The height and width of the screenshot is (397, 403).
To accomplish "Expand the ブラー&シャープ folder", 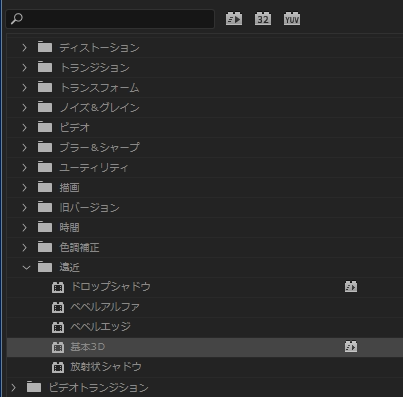I will coord(24,148).
